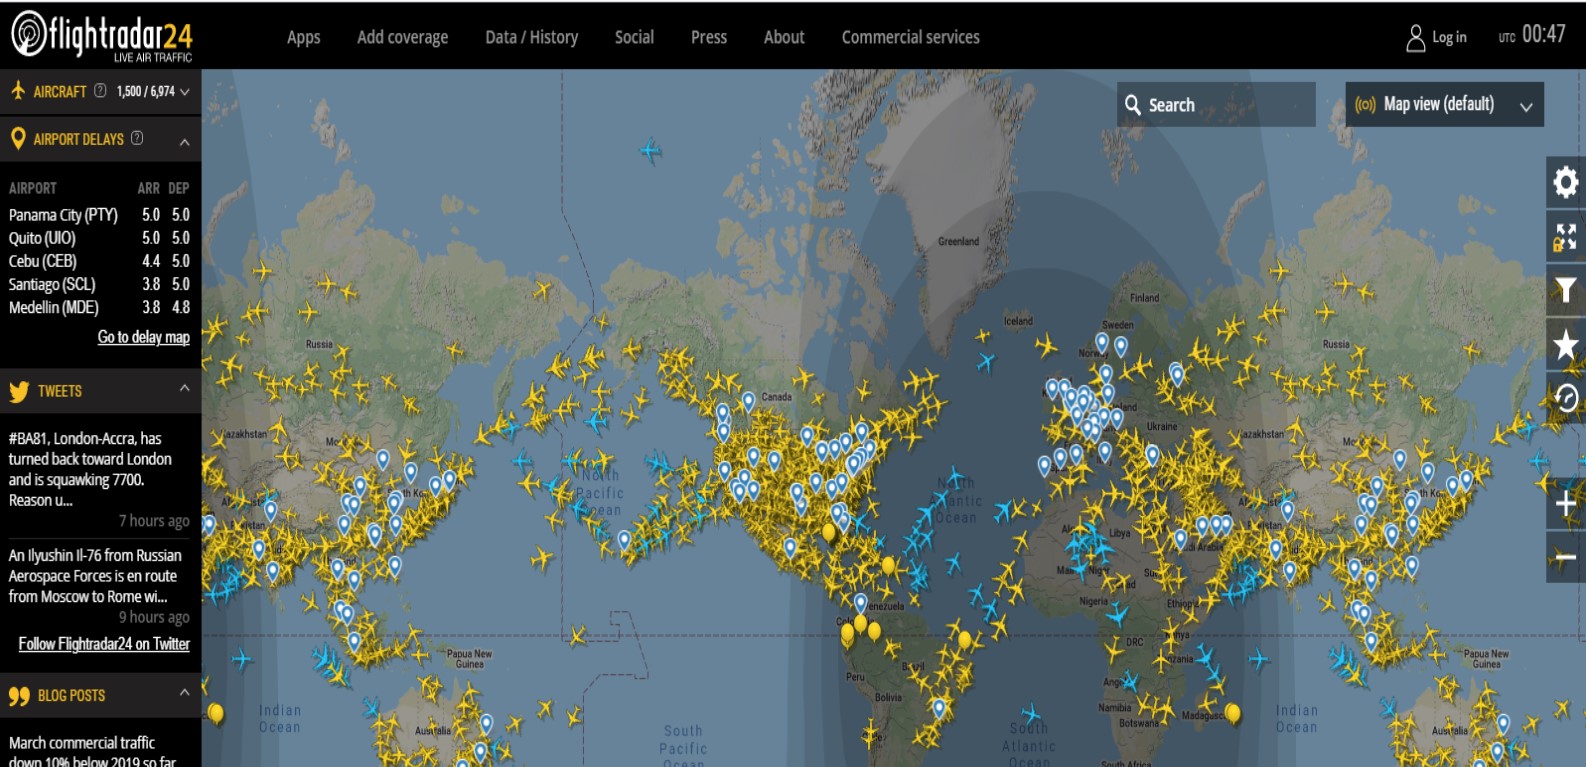The width and height of the screenshot is (1586, 767).
Task: Click the airplane icon in the Aircraft header
Action: point(18,91)
